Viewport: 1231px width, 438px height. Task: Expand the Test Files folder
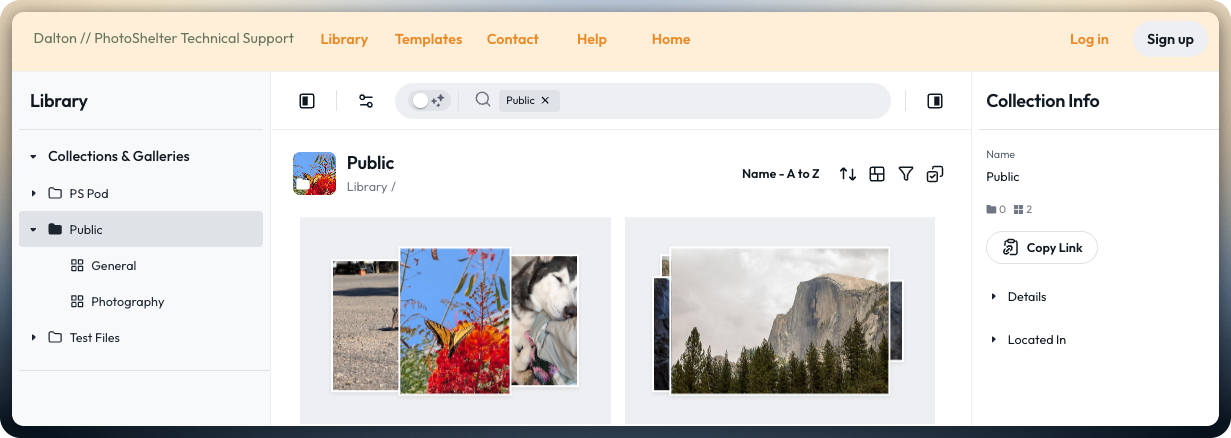[33, 338]
